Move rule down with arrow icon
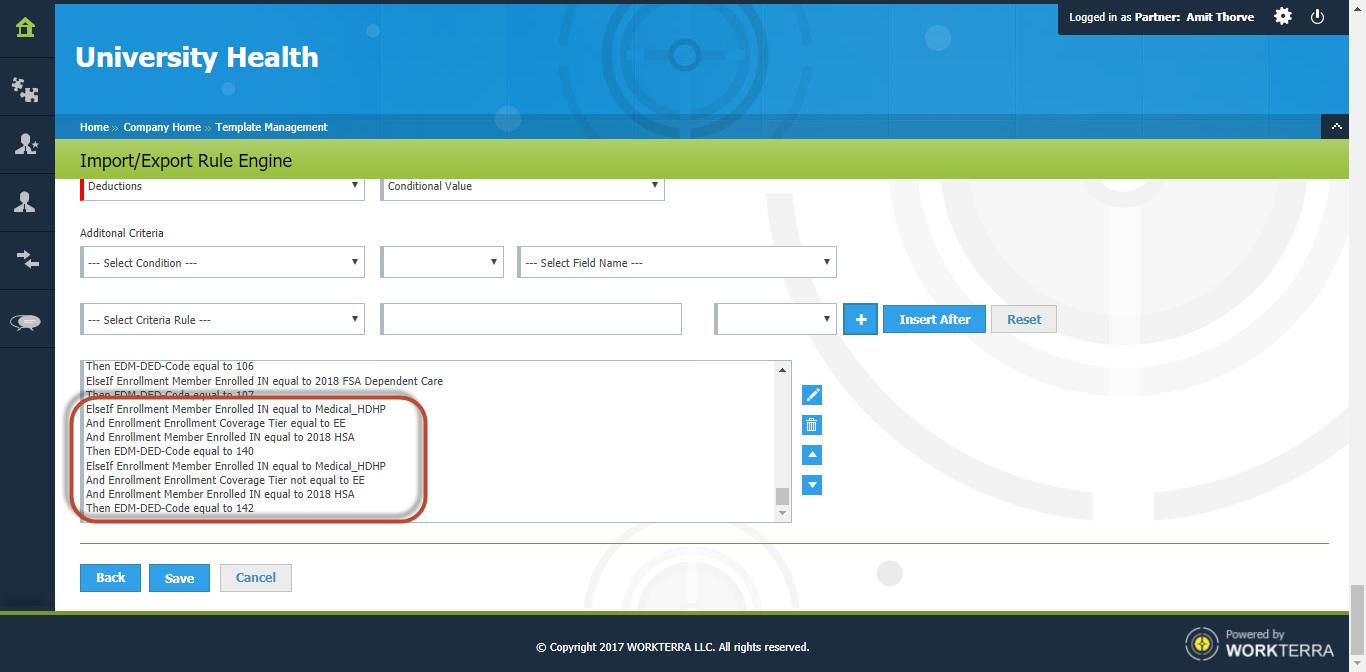The image size is (1366, 672). tap(812, 485)
